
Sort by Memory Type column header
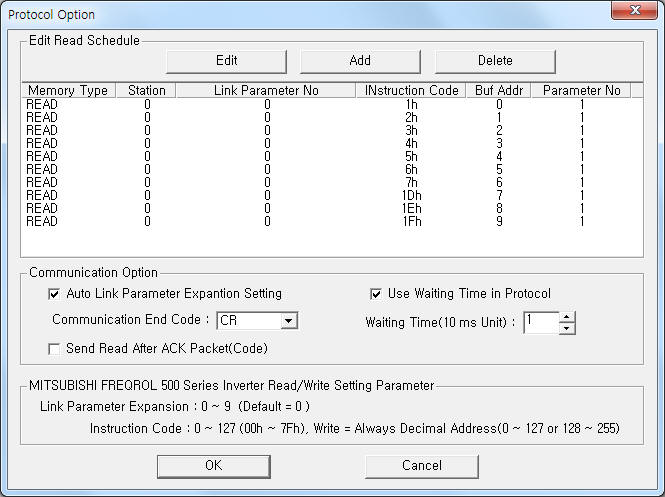tap(68, 90)
